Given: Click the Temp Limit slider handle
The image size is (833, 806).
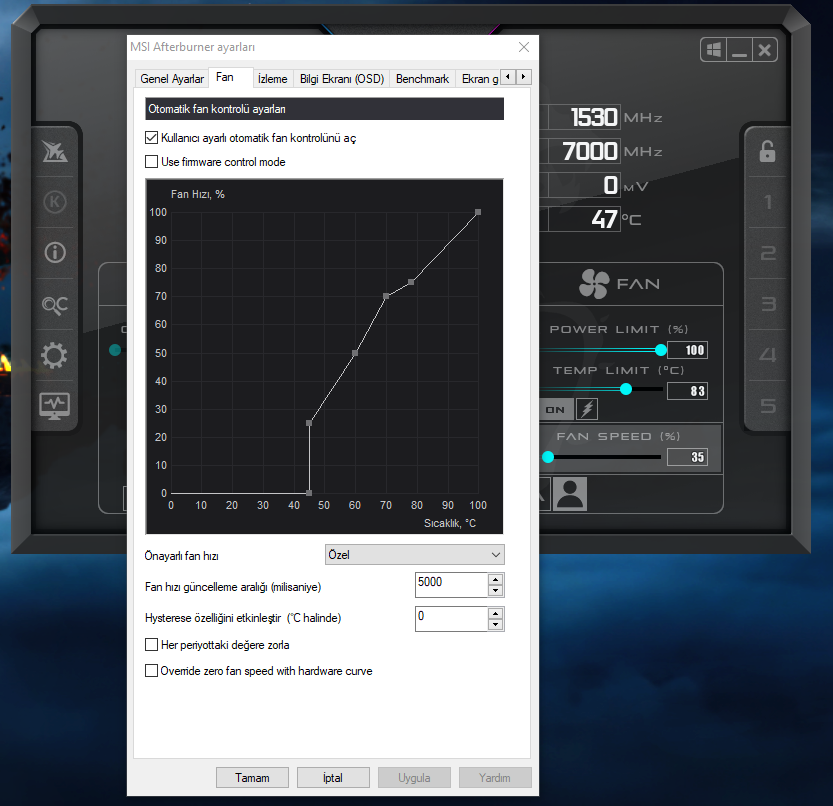Looking at the screenshot, I should click(x=626, y=389).
